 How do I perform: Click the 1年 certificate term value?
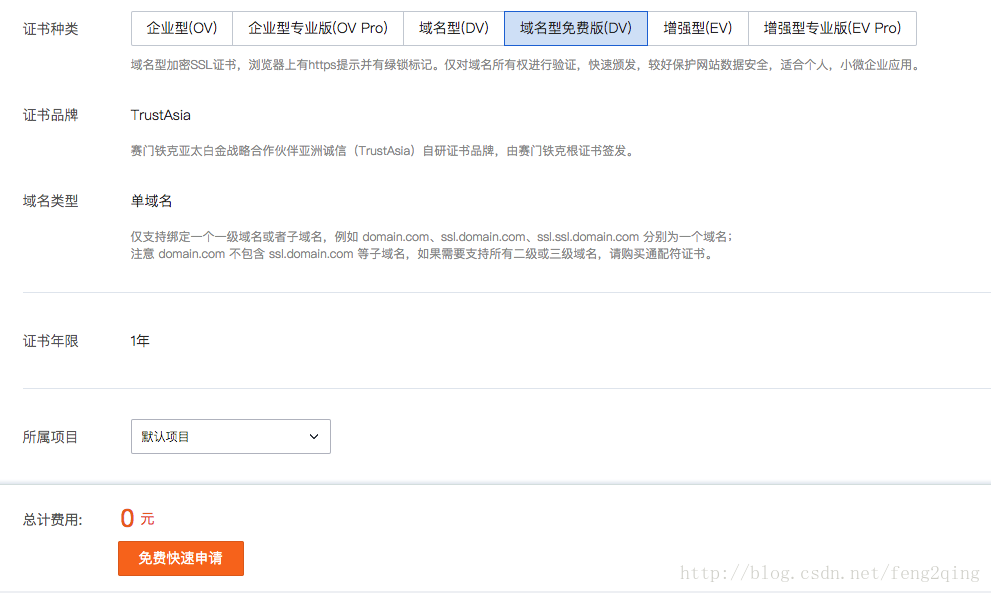tap(140, 341)
